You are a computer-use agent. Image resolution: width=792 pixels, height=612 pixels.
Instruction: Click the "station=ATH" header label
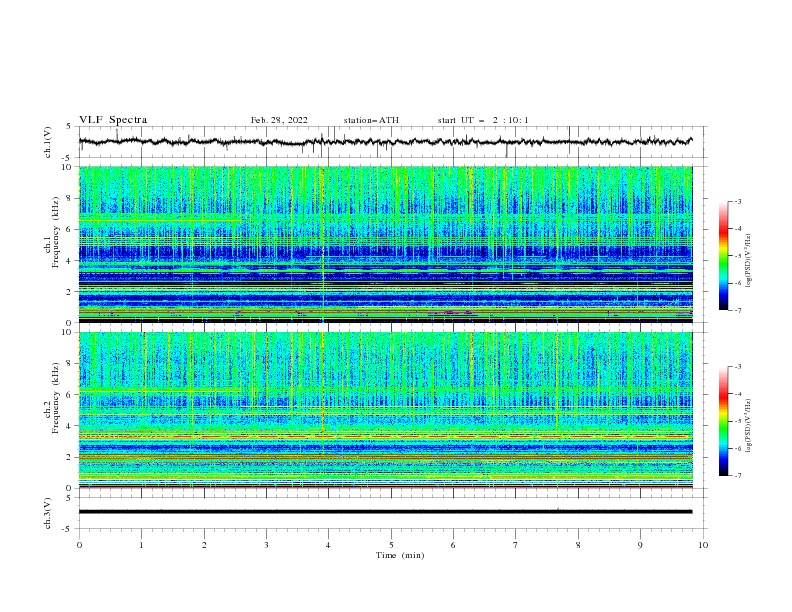(371, 120)
